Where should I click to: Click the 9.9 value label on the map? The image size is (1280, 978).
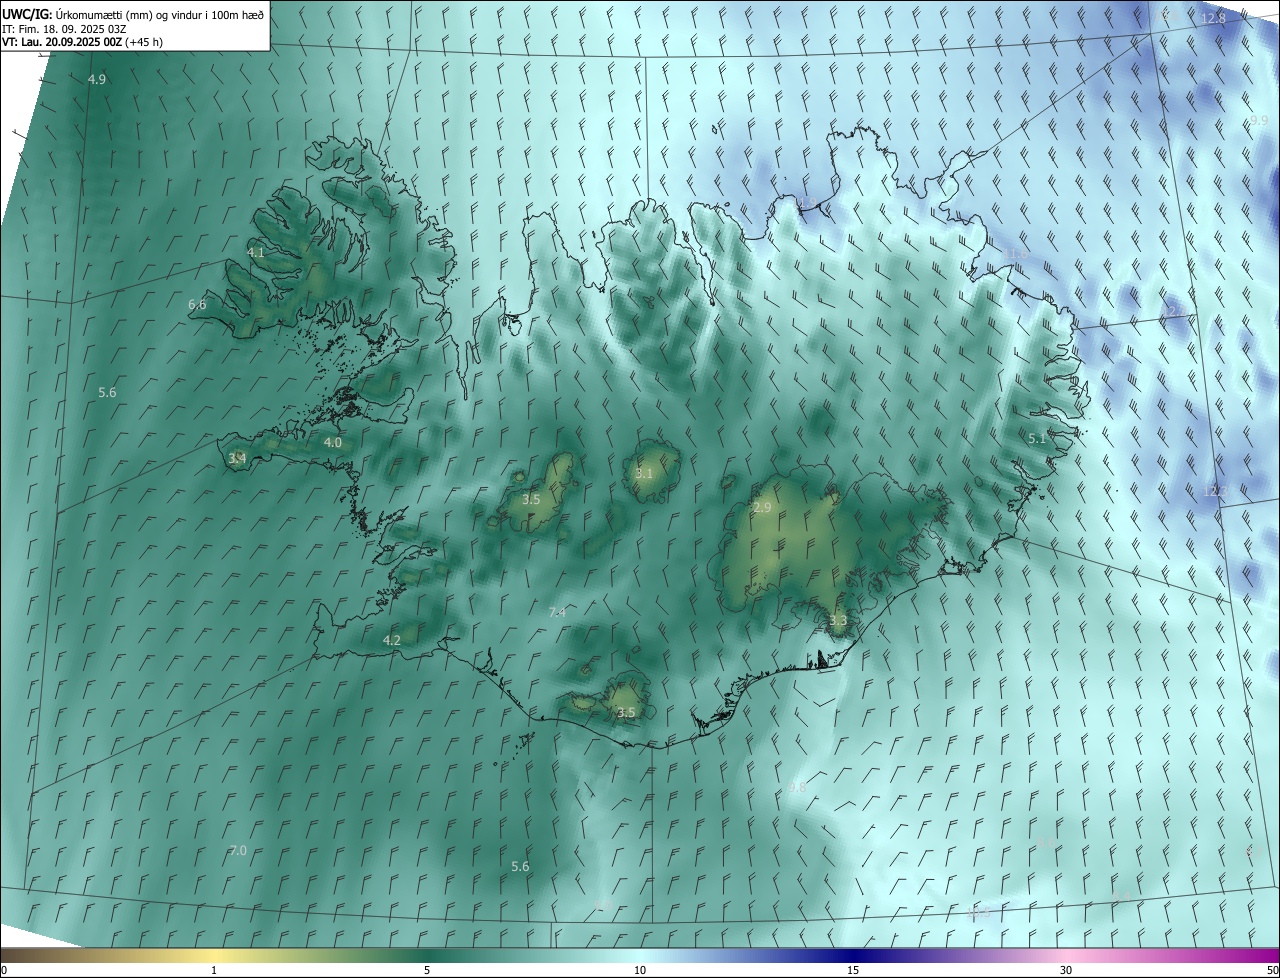pyautogui.click(x=1259, y=120)
